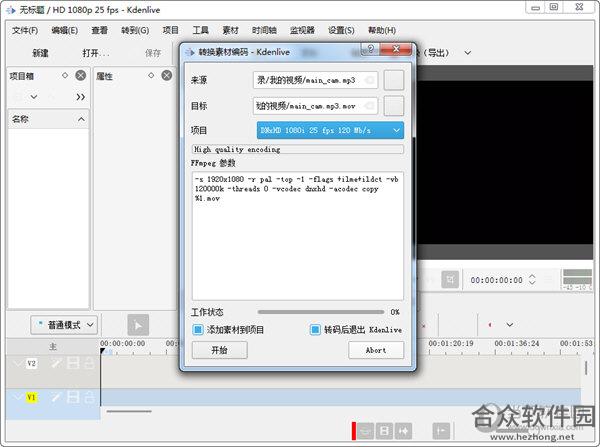The image size is (600, 447).
Task: Sort by the 名称 column header arrow
Action: click(x=81, y=119)
